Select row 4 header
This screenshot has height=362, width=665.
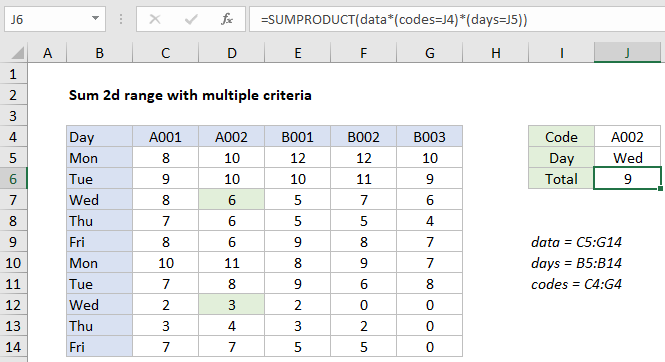[13, 137]
